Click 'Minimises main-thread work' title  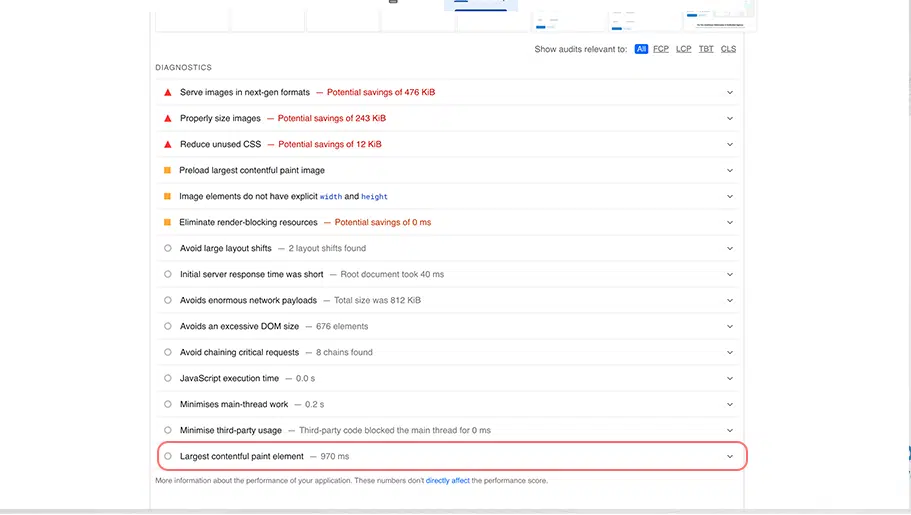click(x=234, y=404)
